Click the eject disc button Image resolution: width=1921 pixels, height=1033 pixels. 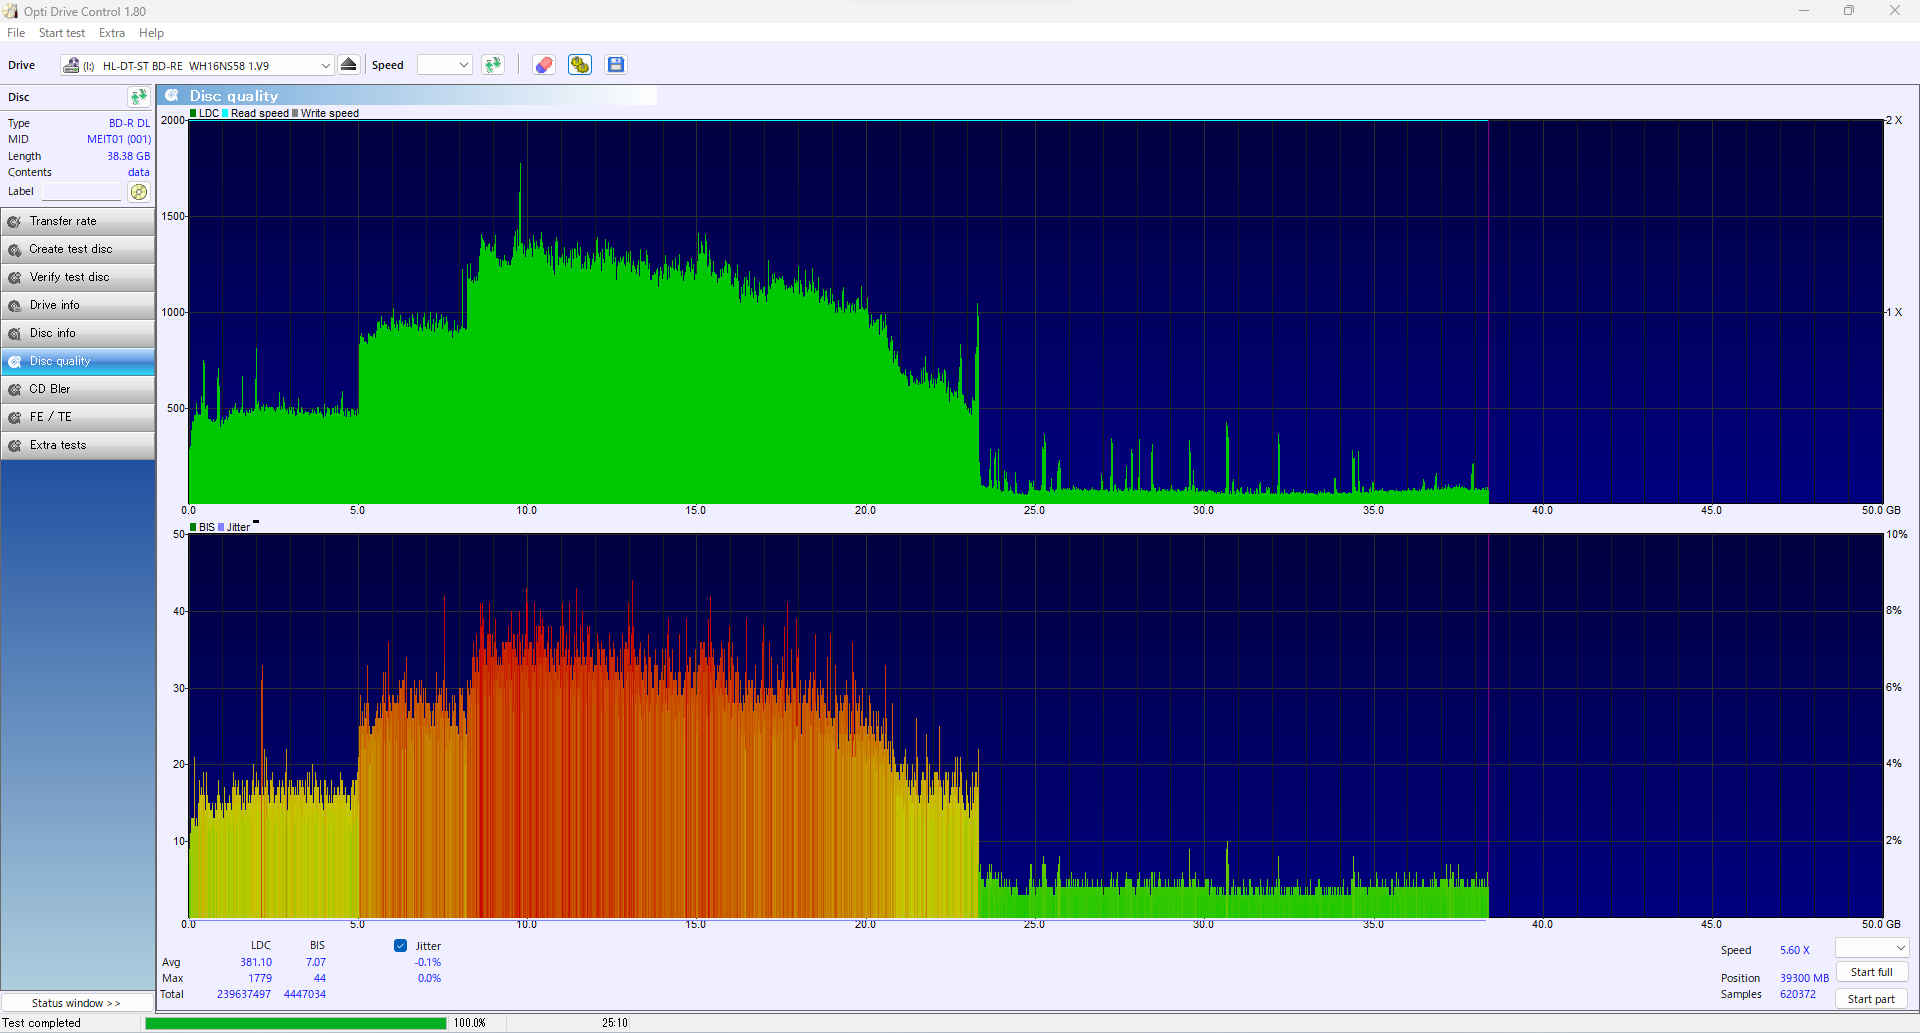349,65
